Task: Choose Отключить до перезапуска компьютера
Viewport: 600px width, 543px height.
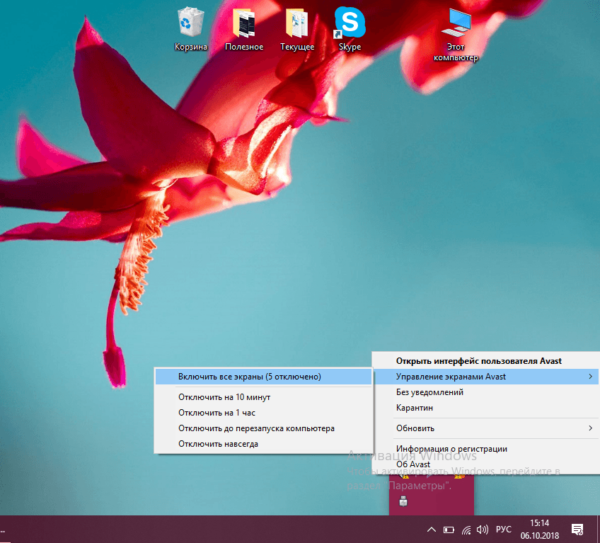Action: tap(263, 429)
